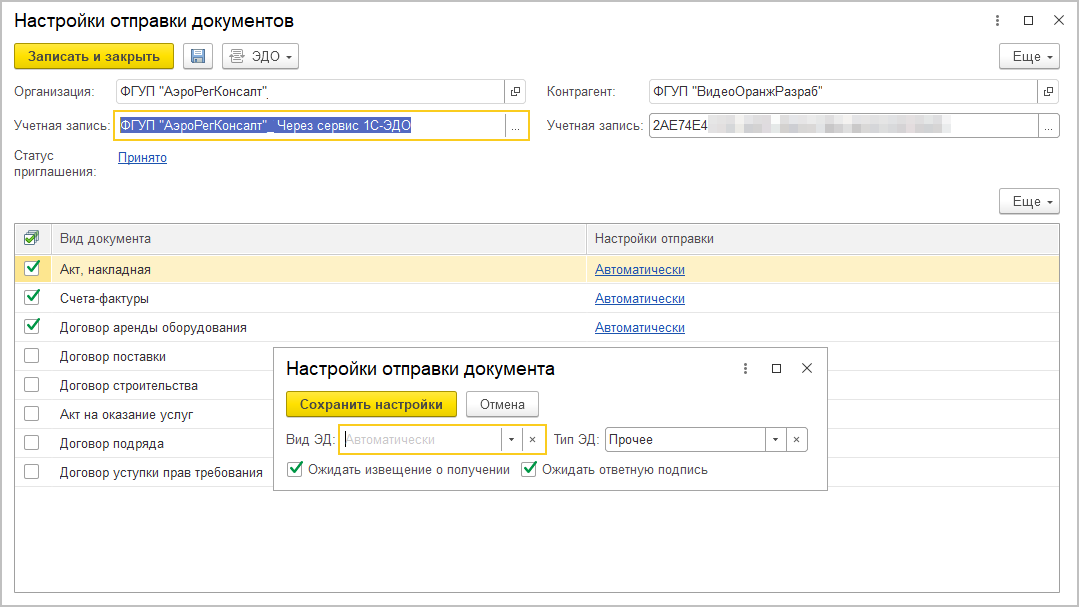Open the ЭДО dropdown menu

coord(260,57)
